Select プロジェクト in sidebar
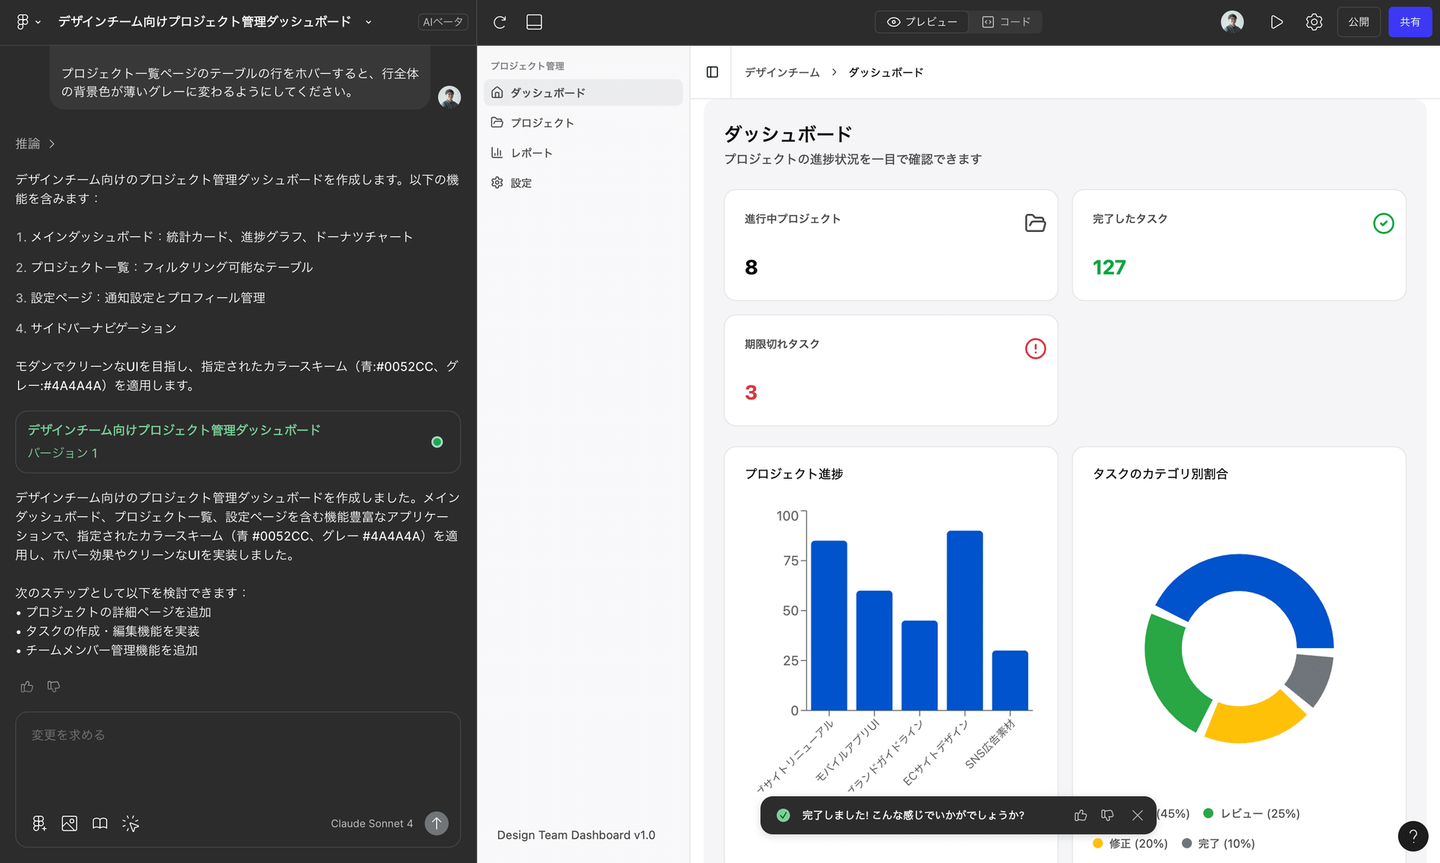 click(583, 123)
